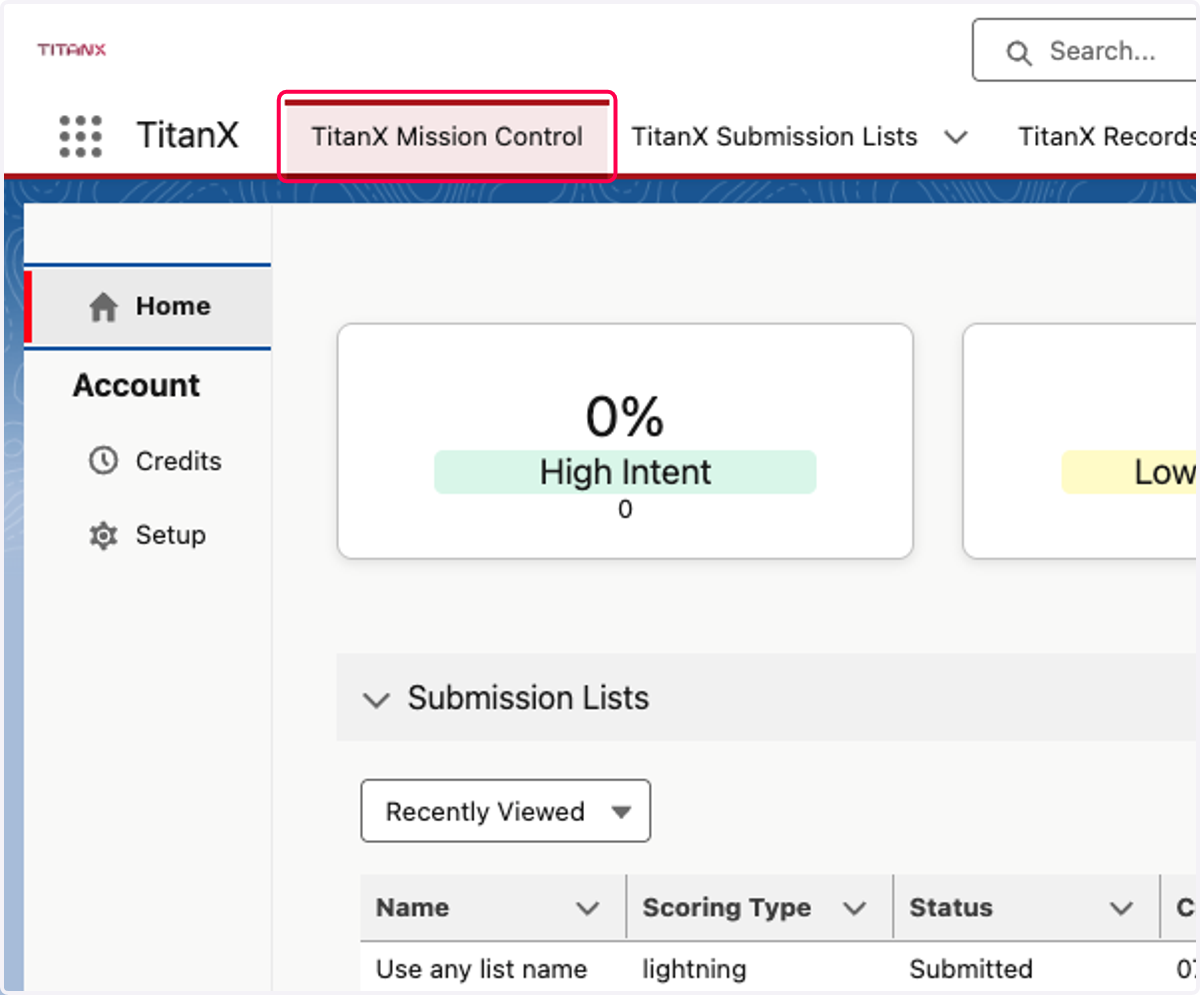
Task: Open the 'Use any list name' record
Action: click(481, 969)
